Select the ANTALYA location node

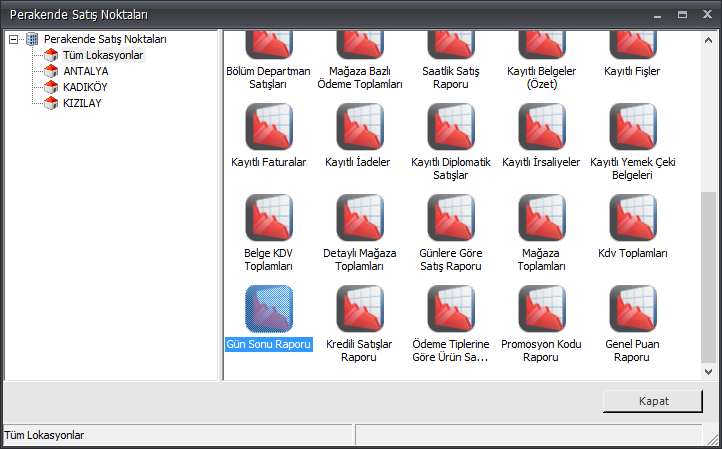pyautogui.click(x=86, y=71)
